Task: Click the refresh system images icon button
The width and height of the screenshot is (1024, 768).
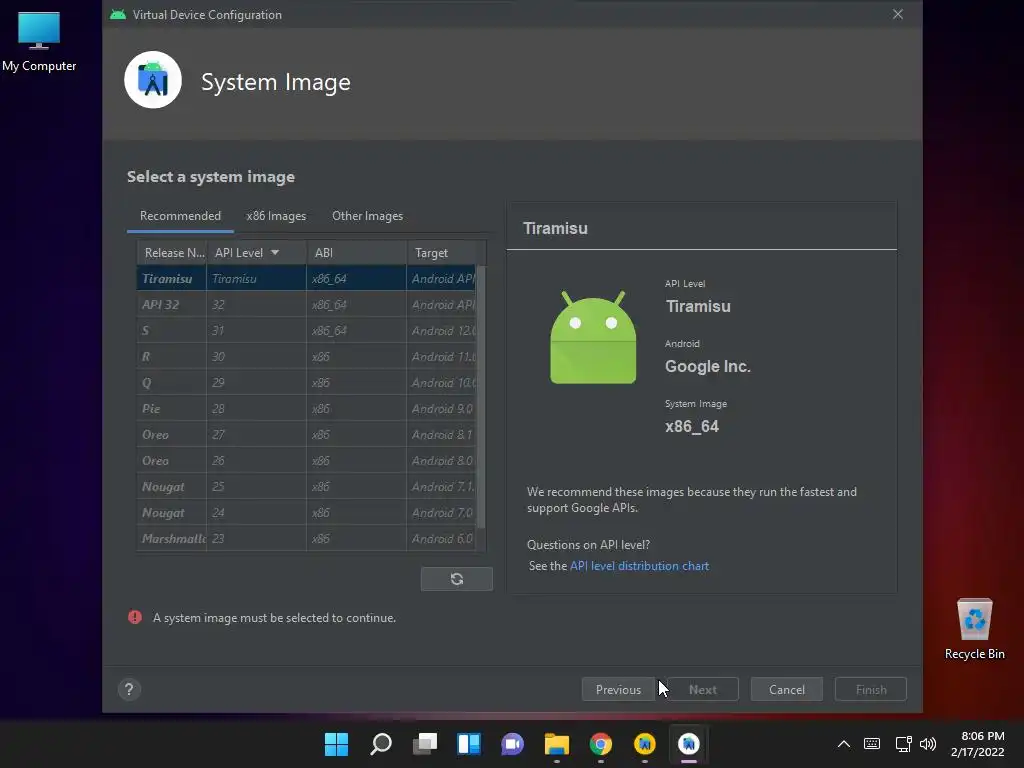Action: pyautogui.click(x=456, y=579)
